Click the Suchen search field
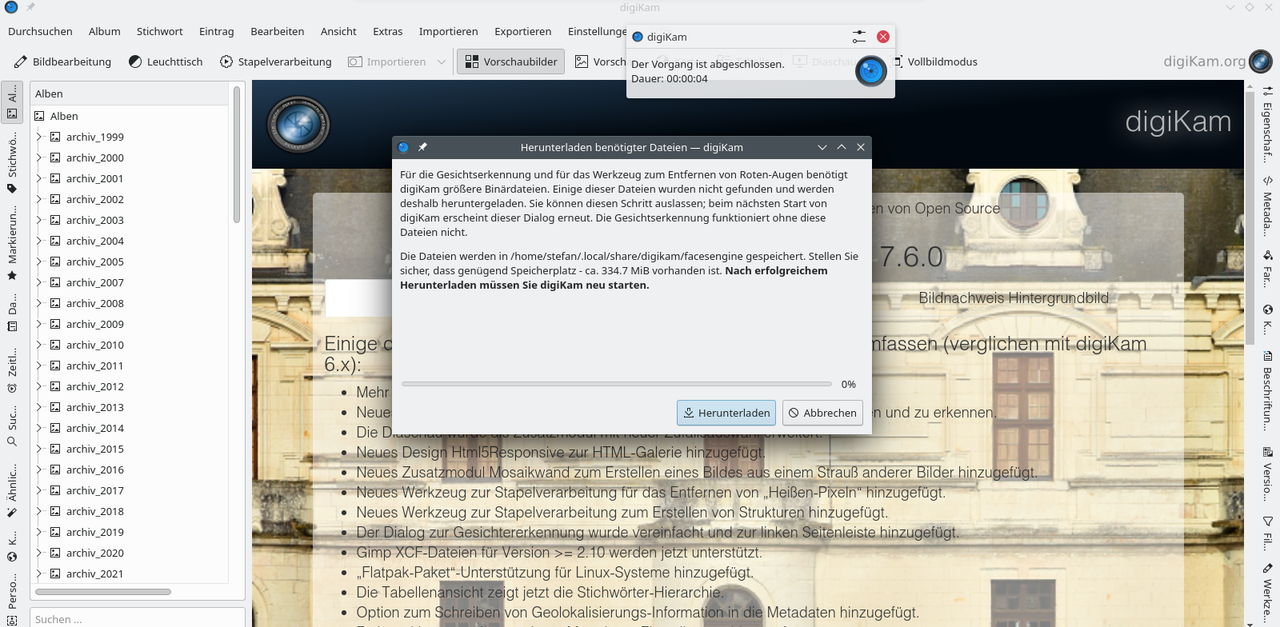 [x=137, y=619]
